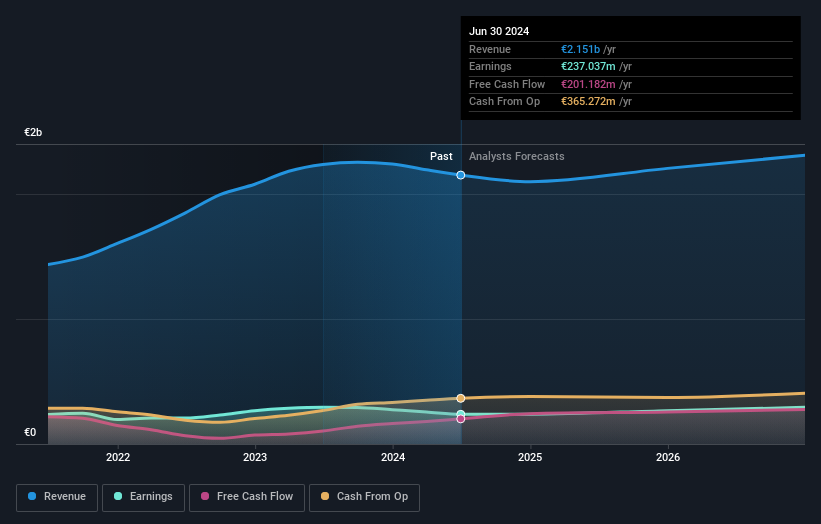Click the orange Cash From Op data point
This screenshot has height=524, width=821.
pyautogui.click(x=461, y=398)
